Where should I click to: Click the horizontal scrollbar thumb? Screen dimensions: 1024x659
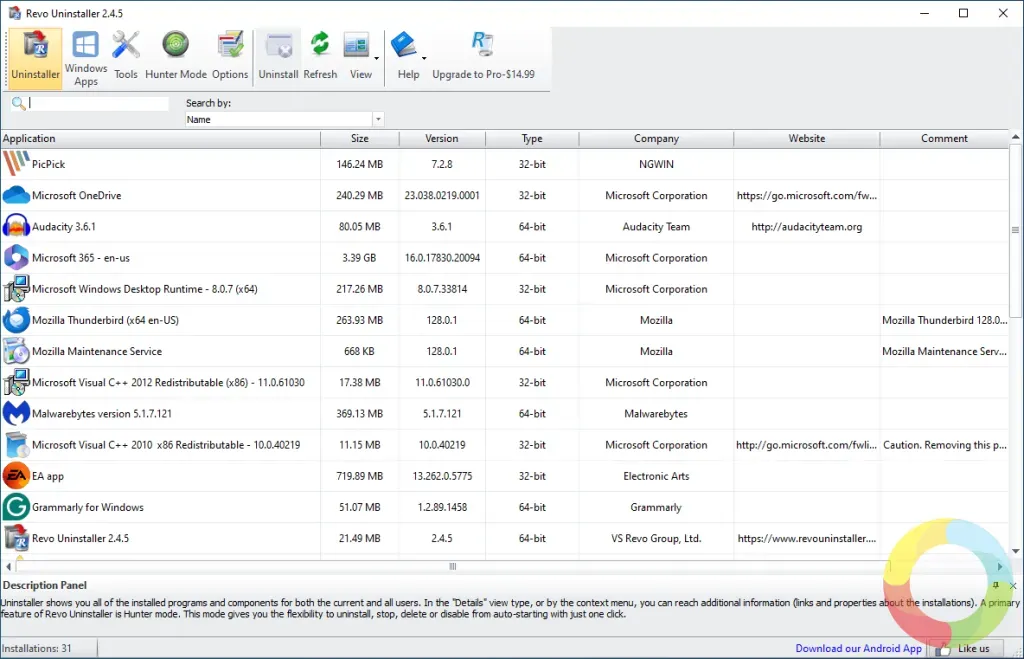click(x=452, y=566)
